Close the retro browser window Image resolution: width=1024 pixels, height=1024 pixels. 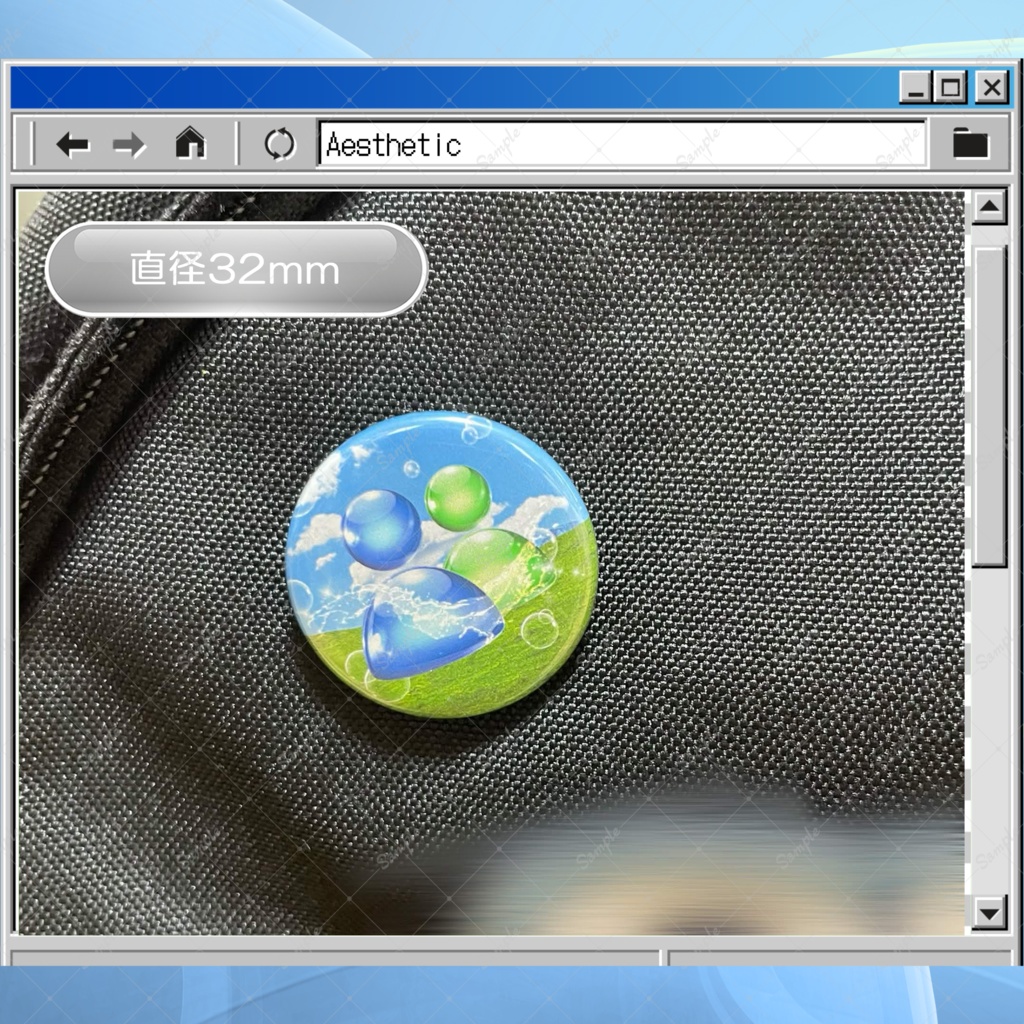pyautogui.click(x=992, y=87)
